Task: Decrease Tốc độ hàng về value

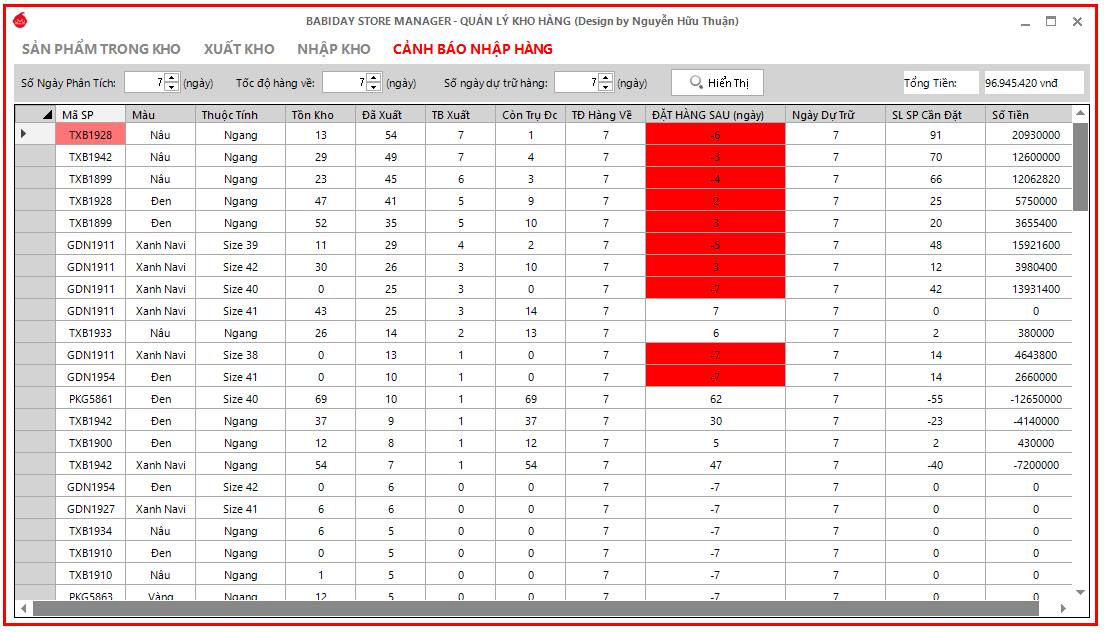Action: (374, 87)
